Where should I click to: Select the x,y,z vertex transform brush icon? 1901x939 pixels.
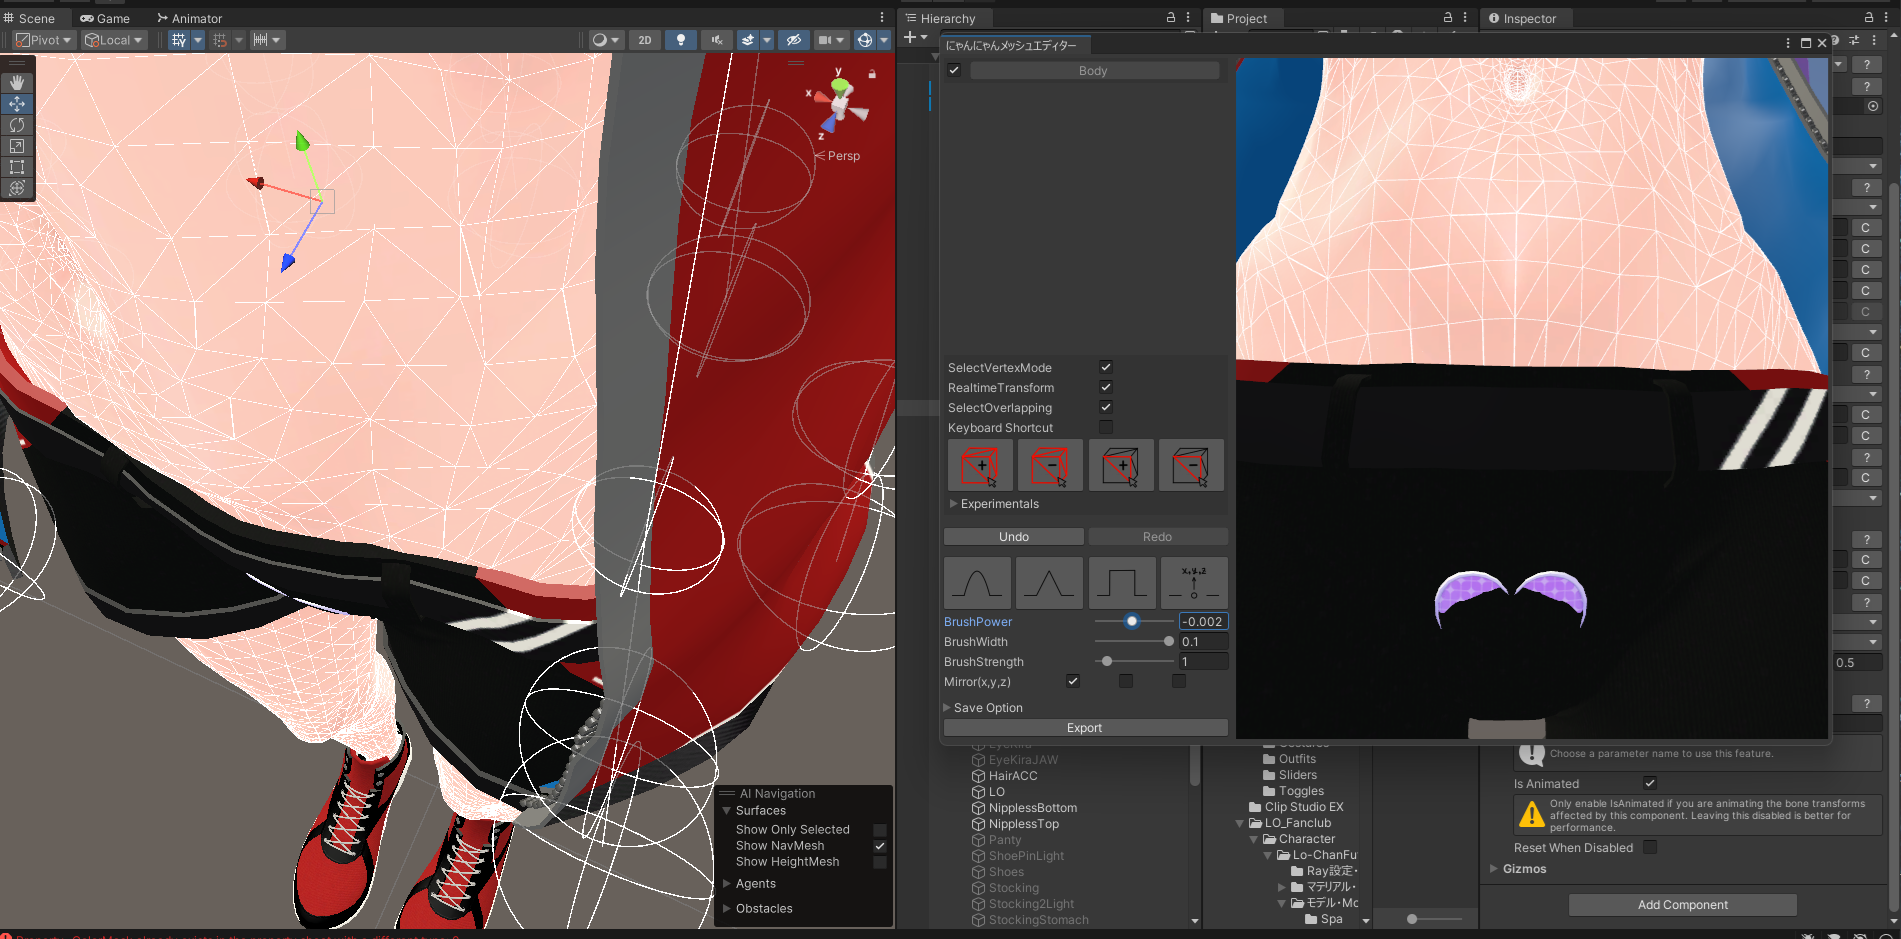click(x=1193, y=583)
